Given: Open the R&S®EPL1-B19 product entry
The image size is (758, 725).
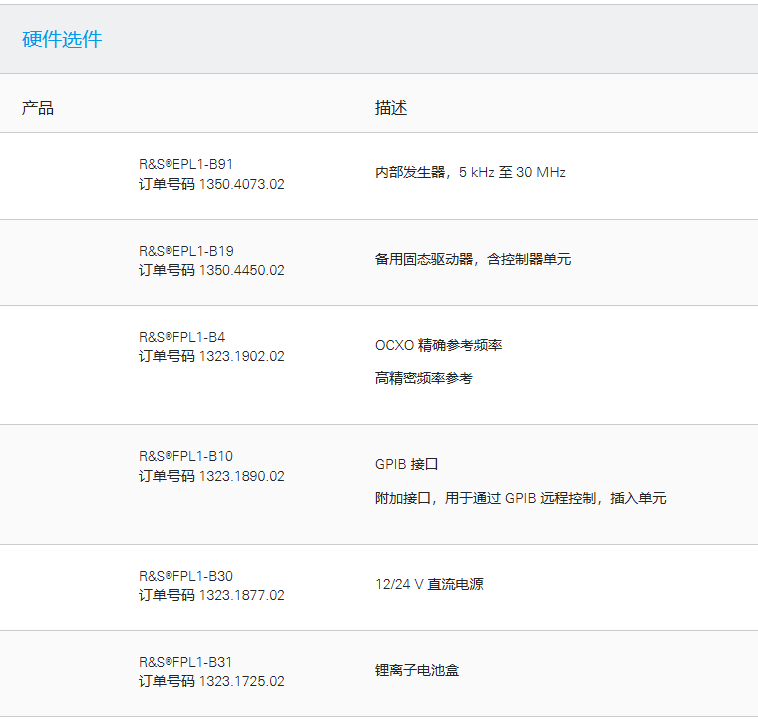Looking at the screenshot, I should coord(186,251).
